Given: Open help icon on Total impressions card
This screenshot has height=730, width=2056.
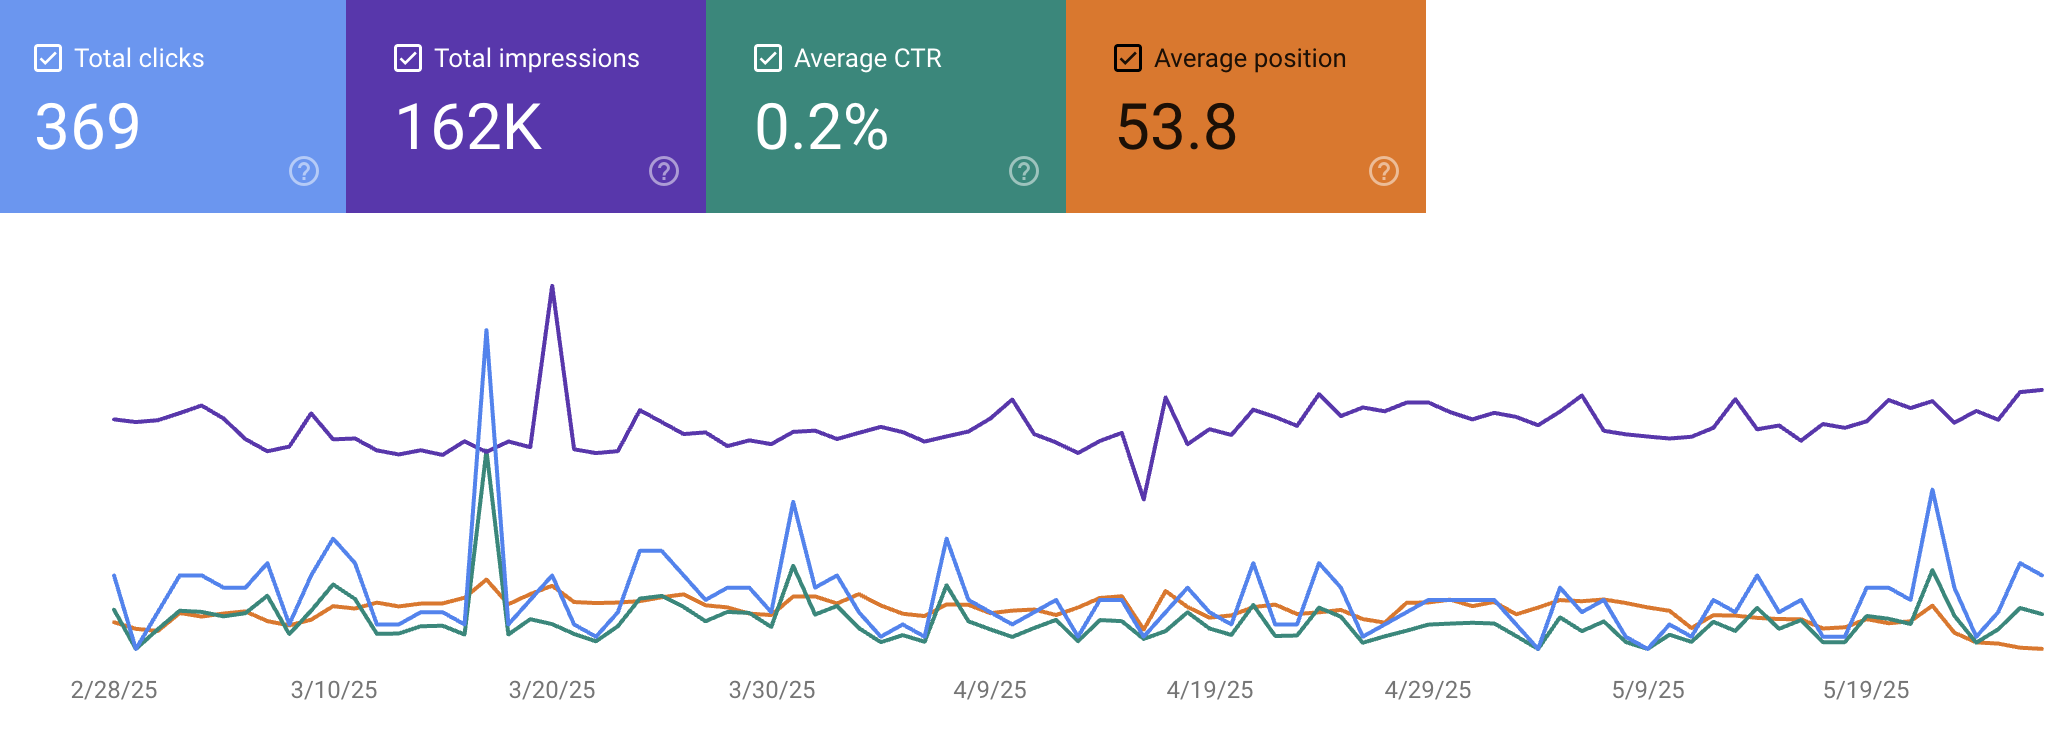Looking at the screenshot, I should [664, 171].
